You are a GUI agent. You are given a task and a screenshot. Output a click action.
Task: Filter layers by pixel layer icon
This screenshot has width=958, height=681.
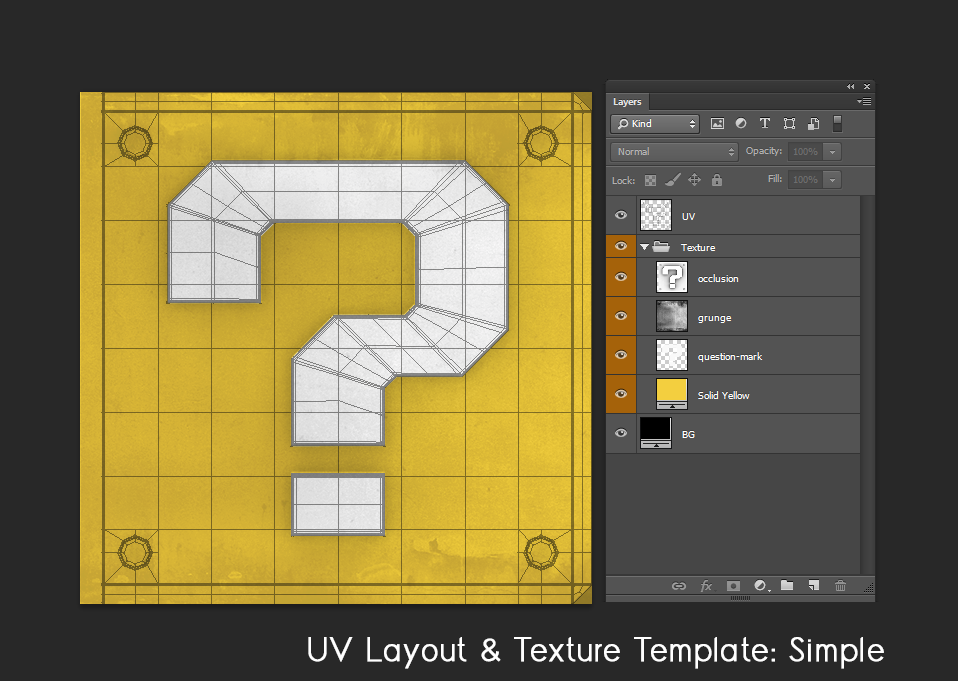click(717, 123)
